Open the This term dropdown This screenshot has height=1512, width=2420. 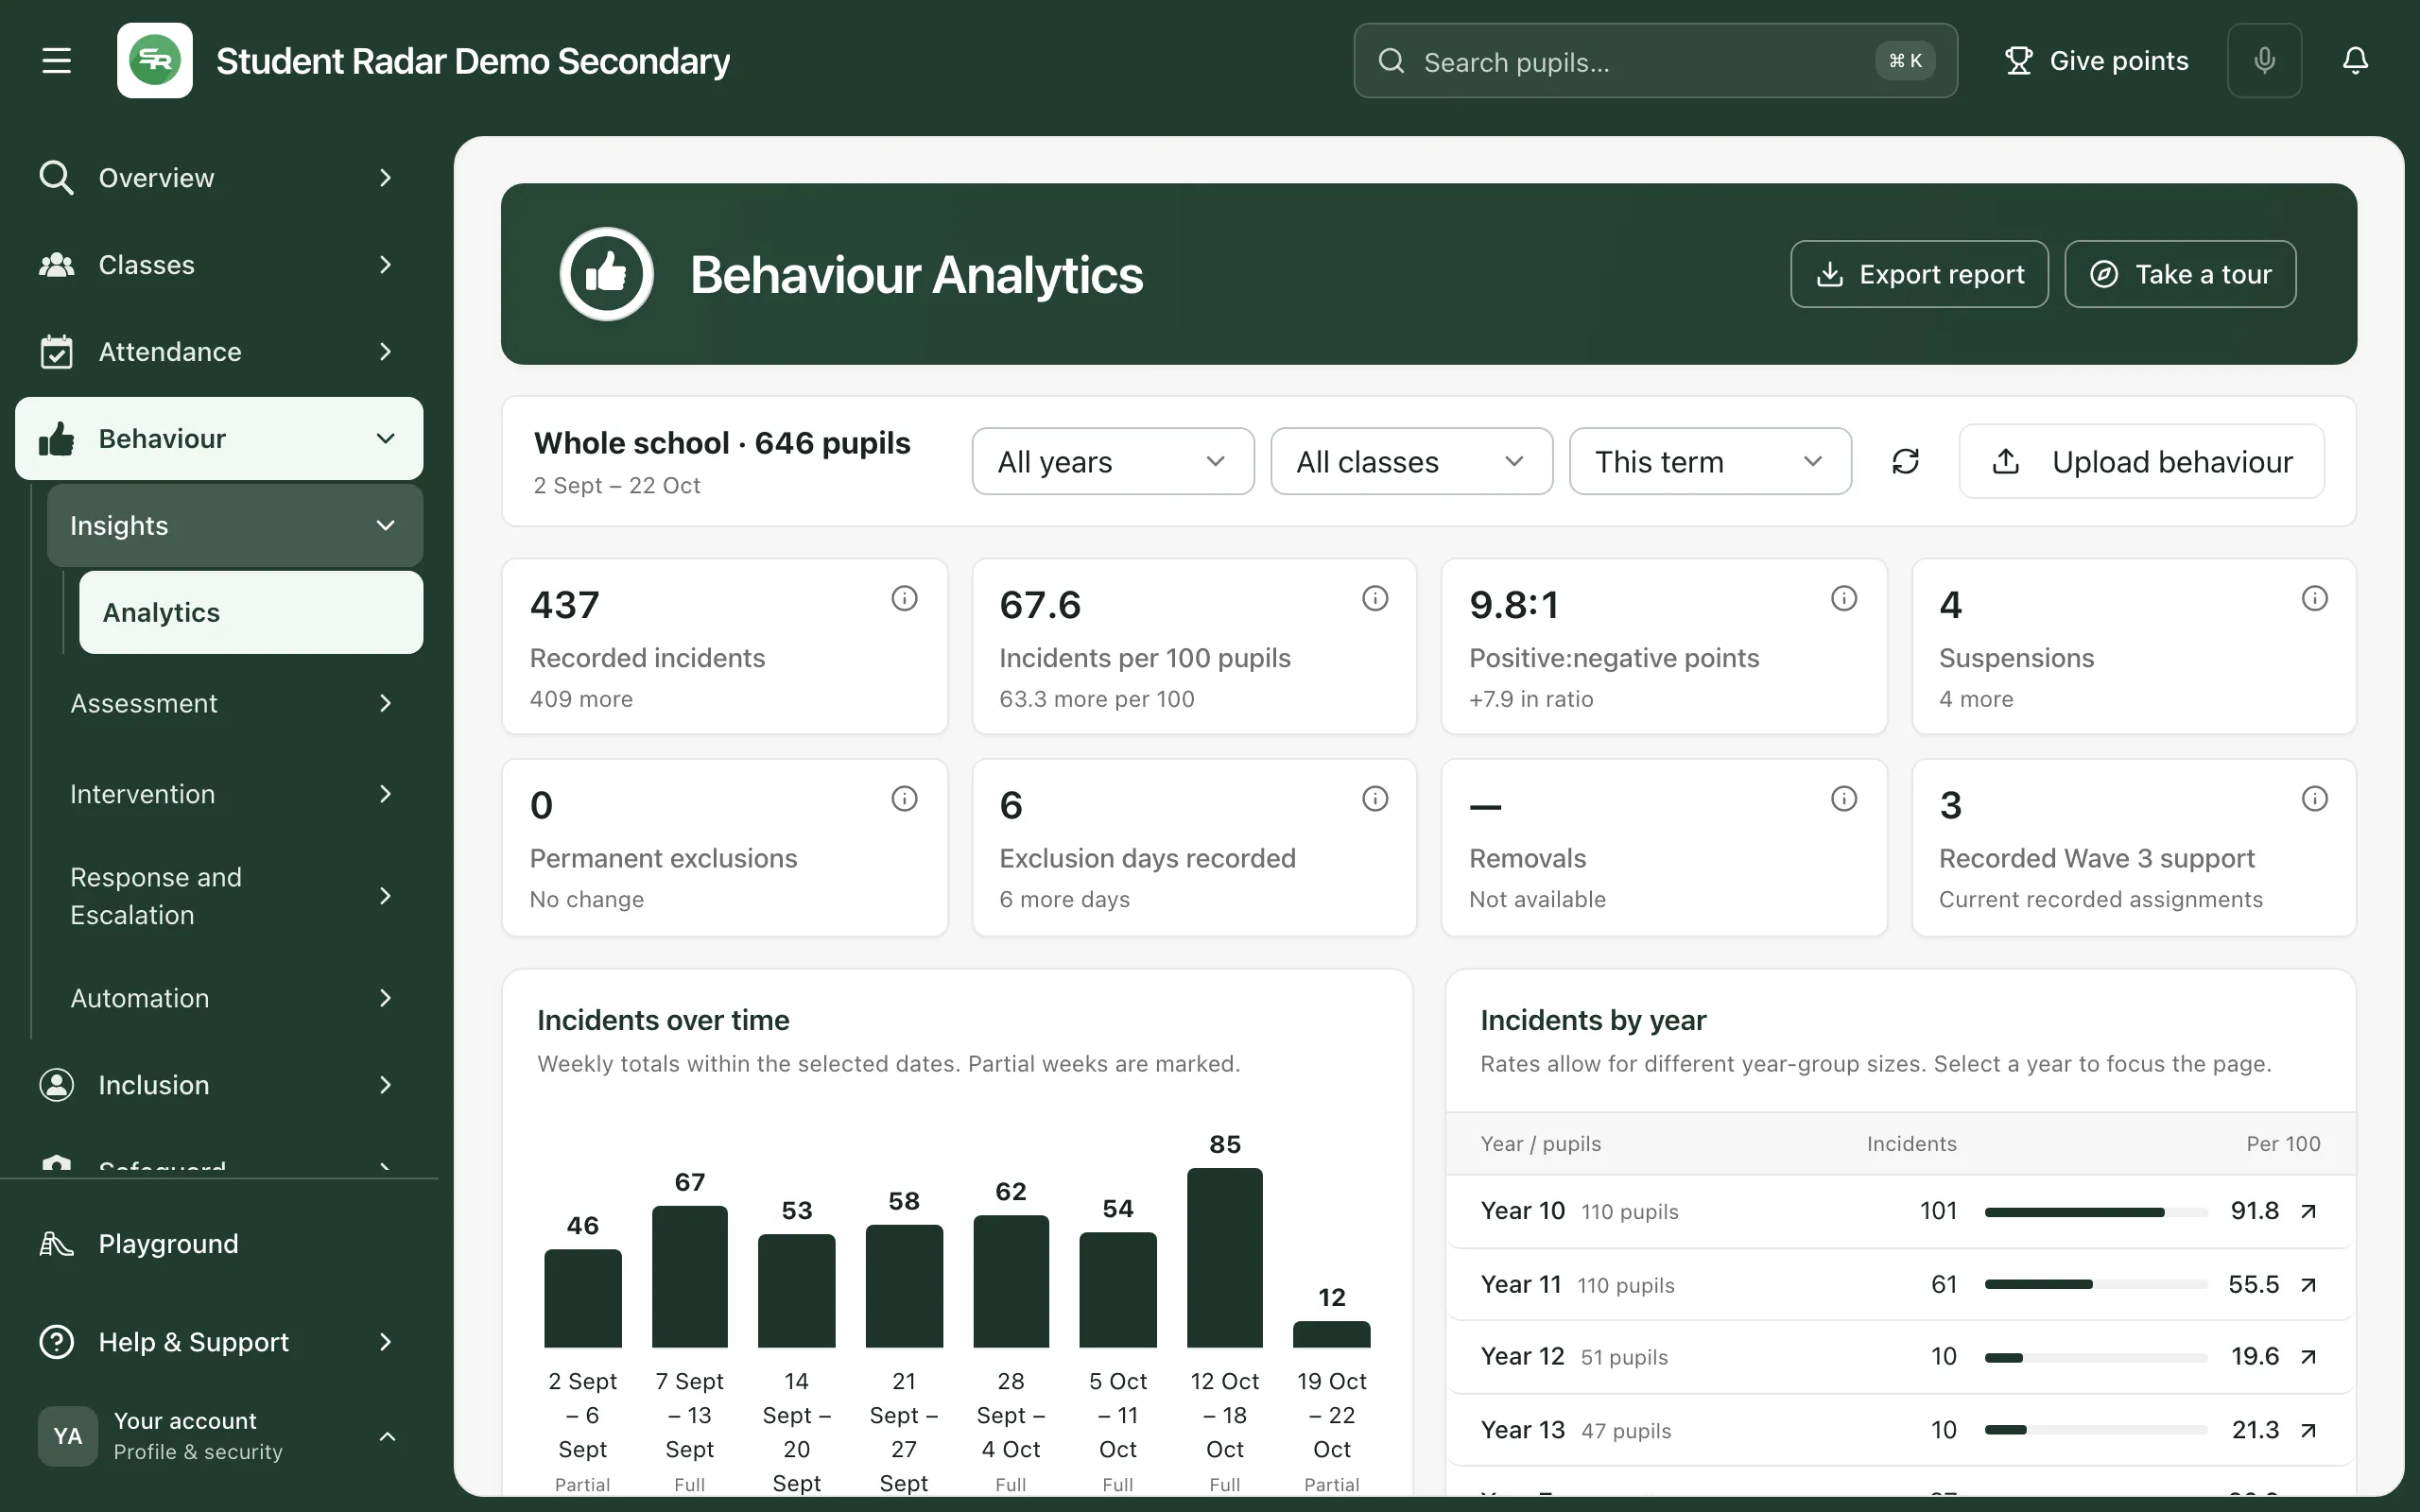click(1710, 461)
